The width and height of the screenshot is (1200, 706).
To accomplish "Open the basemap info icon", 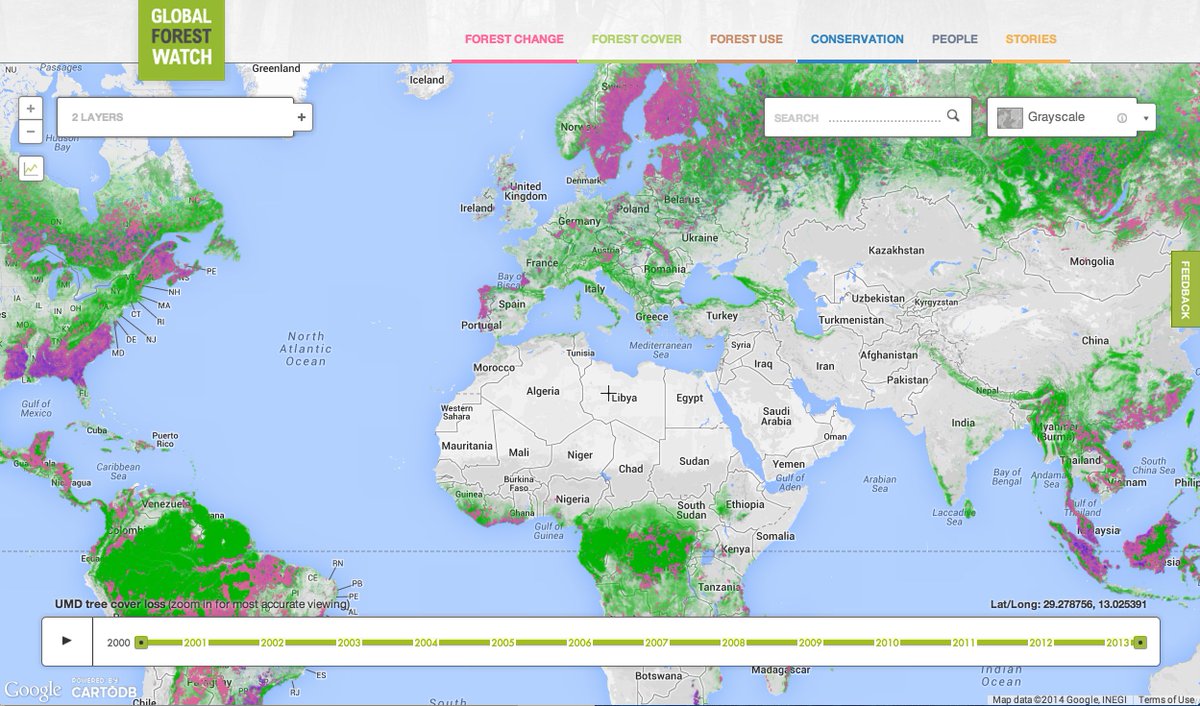I will (1121, 118).
